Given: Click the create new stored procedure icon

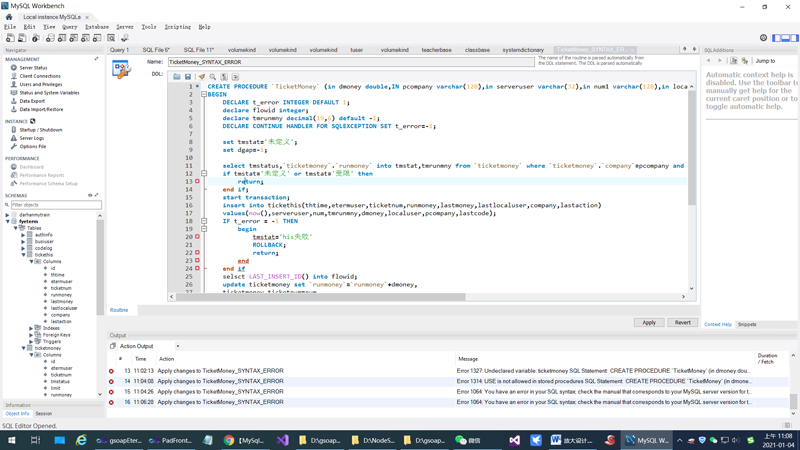Looking at the screenshot, I should click(x=85, y=38).
